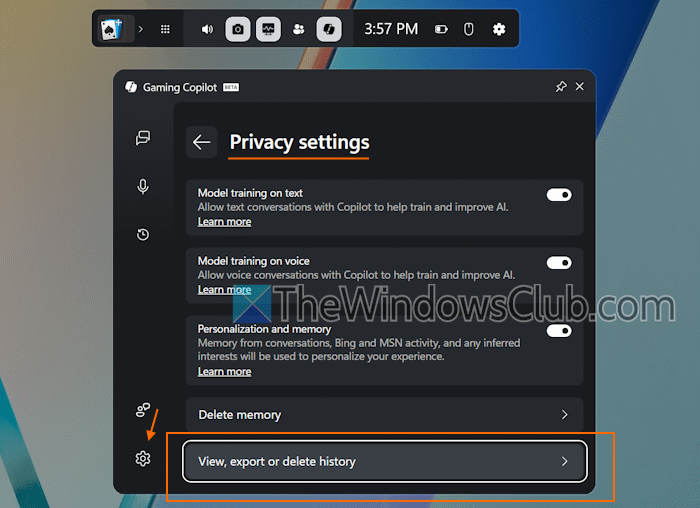The width and height of the screenshot is (700, 508).
Task: Select the microphone voice mode icon
Action: point(143,187)
